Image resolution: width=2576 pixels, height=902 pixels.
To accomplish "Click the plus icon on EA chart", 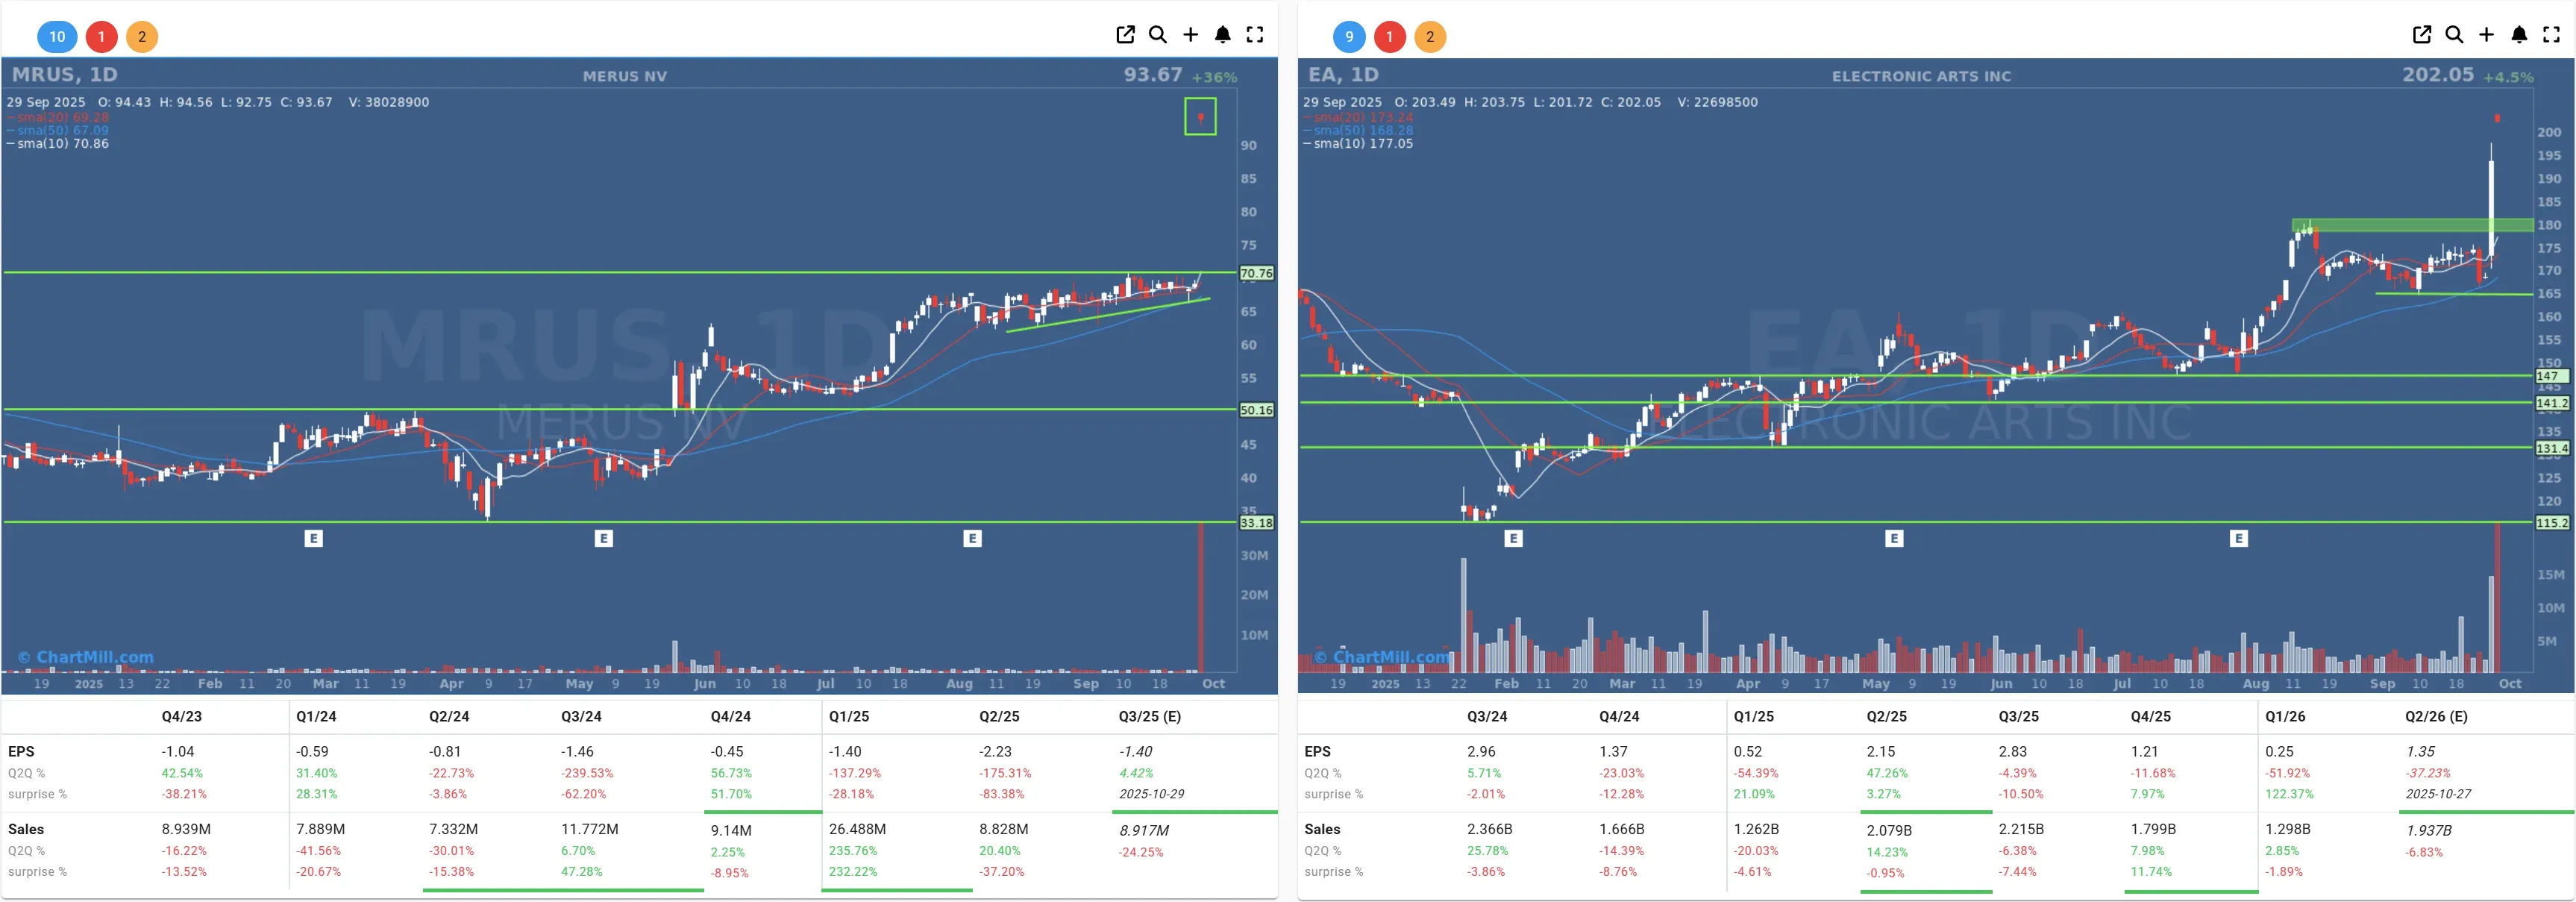I will tap(2487, 35).
